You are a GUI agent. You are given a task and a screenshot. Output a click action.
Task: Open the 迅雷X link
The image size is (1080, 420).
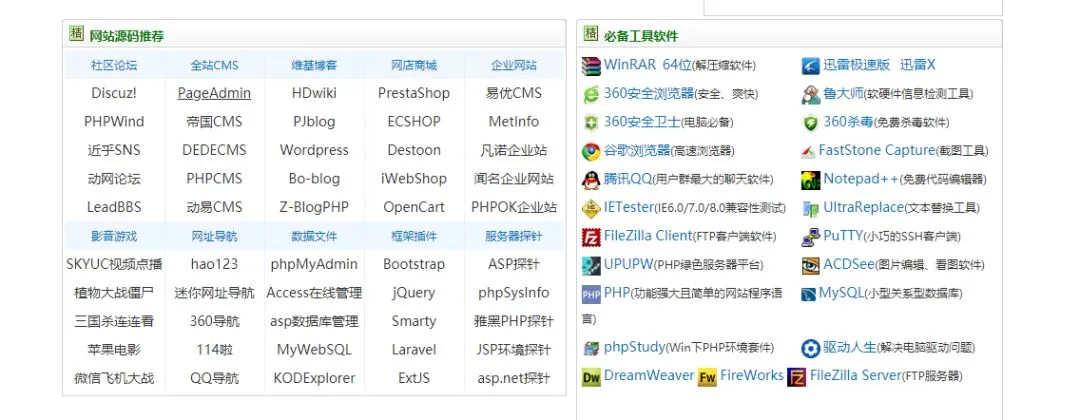(917, 65)
